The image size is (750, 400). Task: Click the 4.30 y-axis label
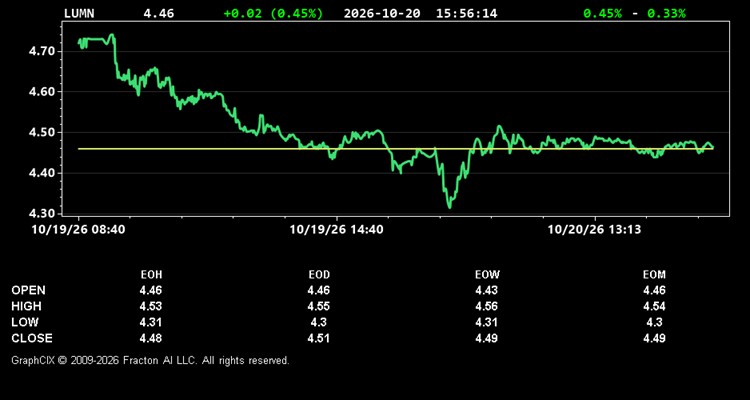point(41,214)
